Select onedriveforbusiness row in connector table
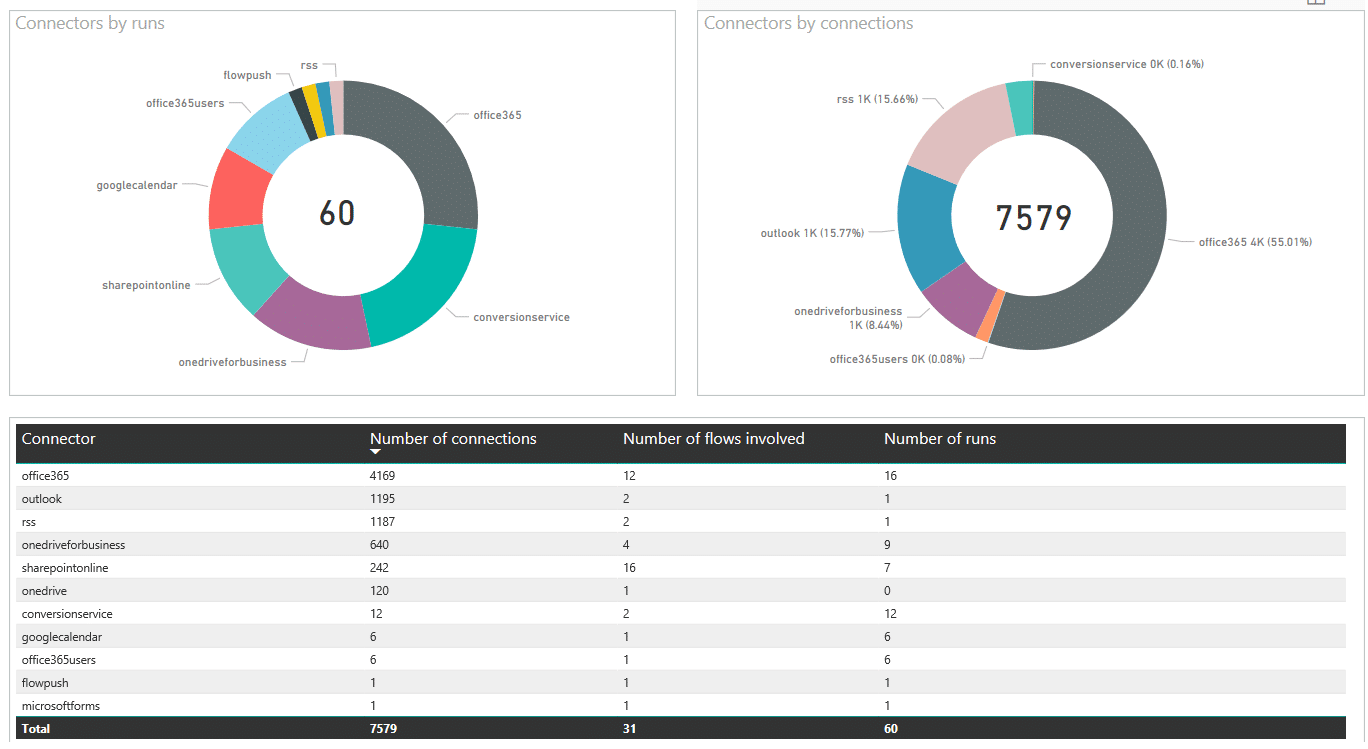Viewport: 1368px width, 749px height. (680, 545)
